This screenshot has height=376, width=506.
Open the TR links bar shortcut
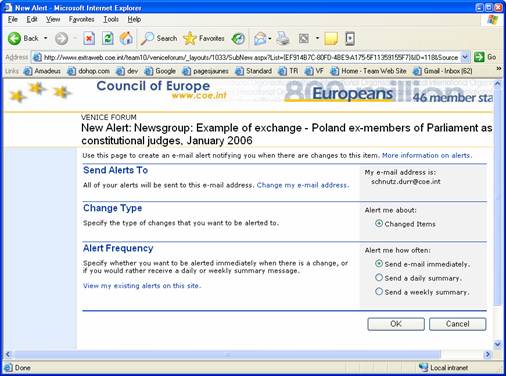pyautogui.click(x=288, y=71)
